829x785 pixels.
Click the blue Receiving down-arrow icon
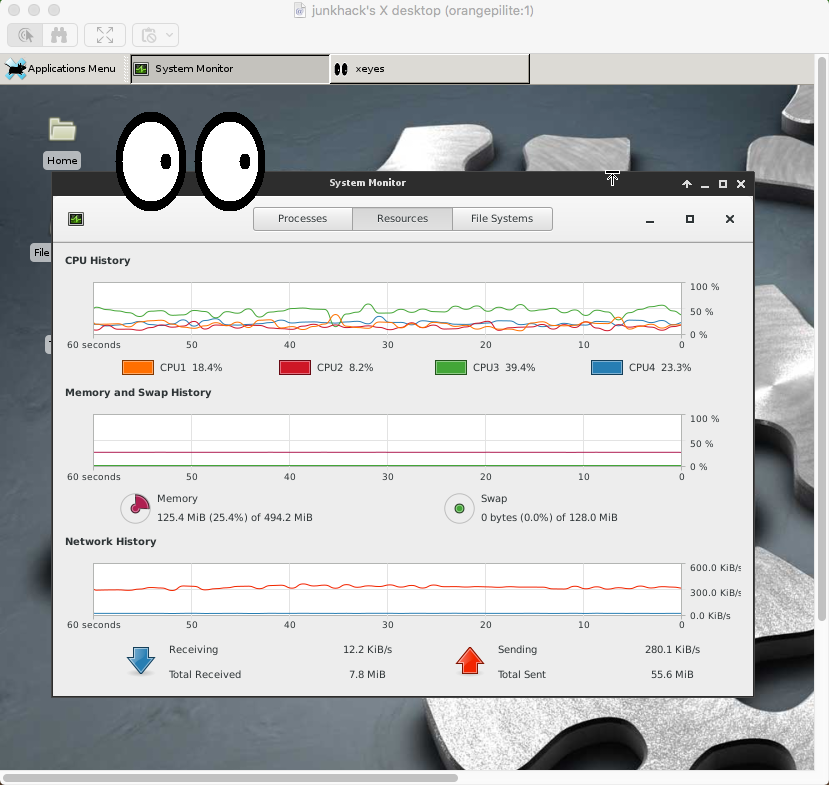click(x=141, y=661)
